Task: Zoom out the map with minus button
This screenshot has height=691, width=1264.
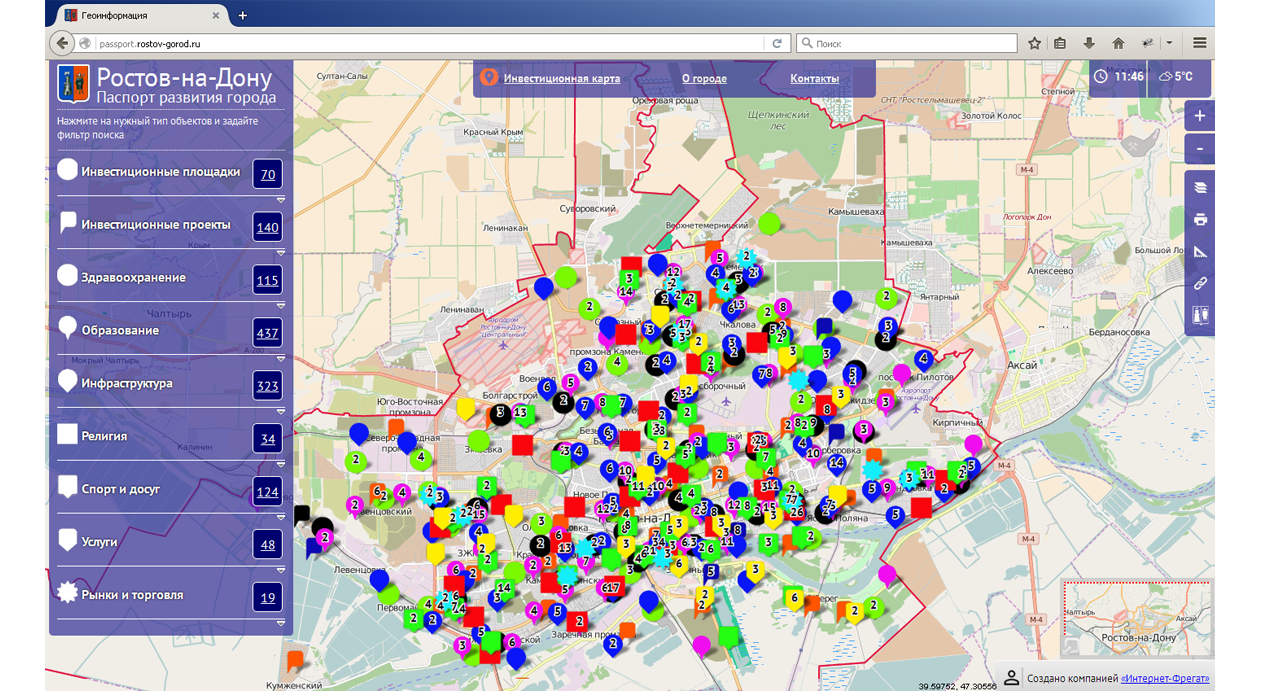Action: click(x=1200, y=149)
